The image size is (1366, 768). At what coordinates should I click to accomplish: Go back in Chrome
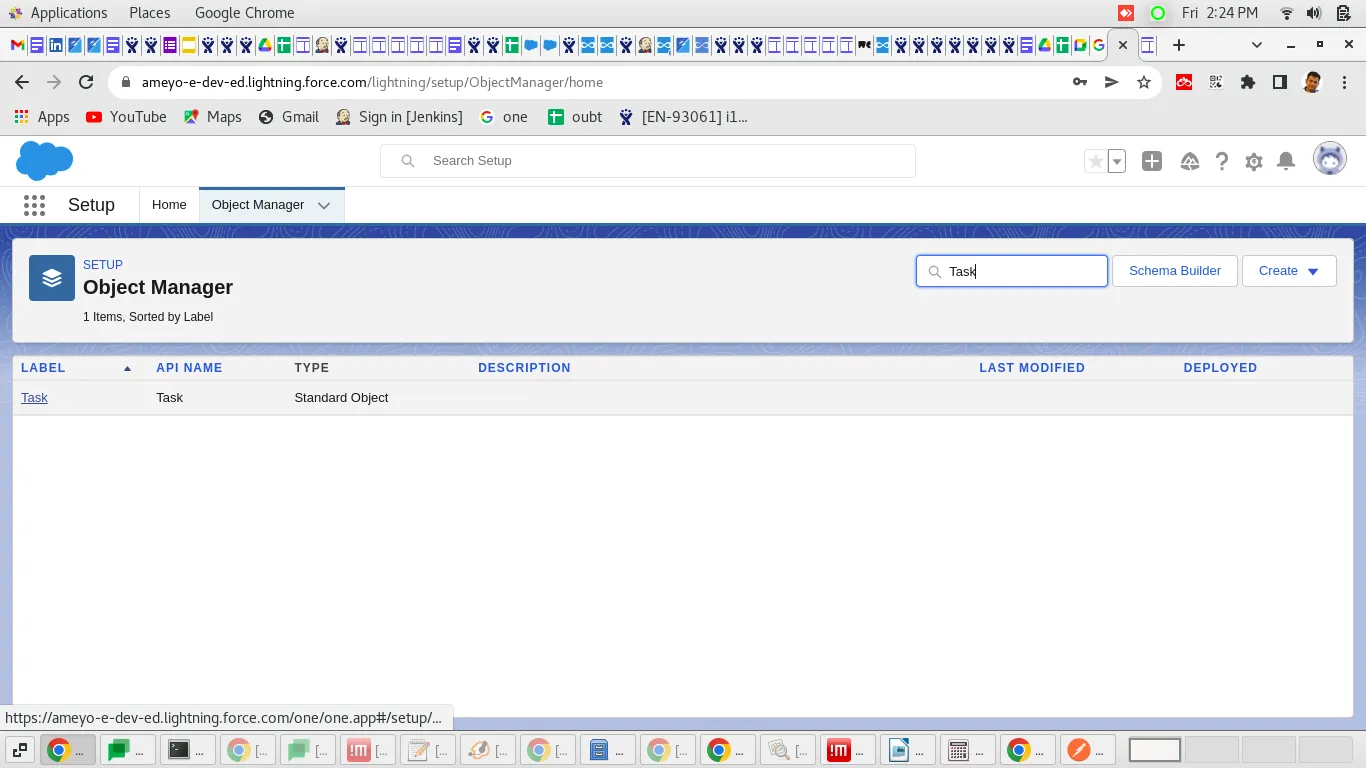22,82
